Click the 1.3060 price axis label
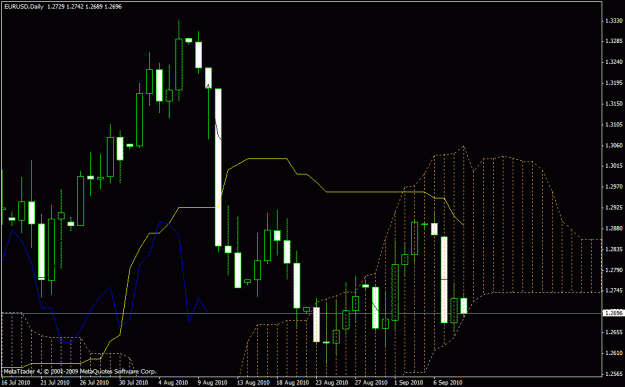This screenshot has height=387, width=625. [613, 145]
